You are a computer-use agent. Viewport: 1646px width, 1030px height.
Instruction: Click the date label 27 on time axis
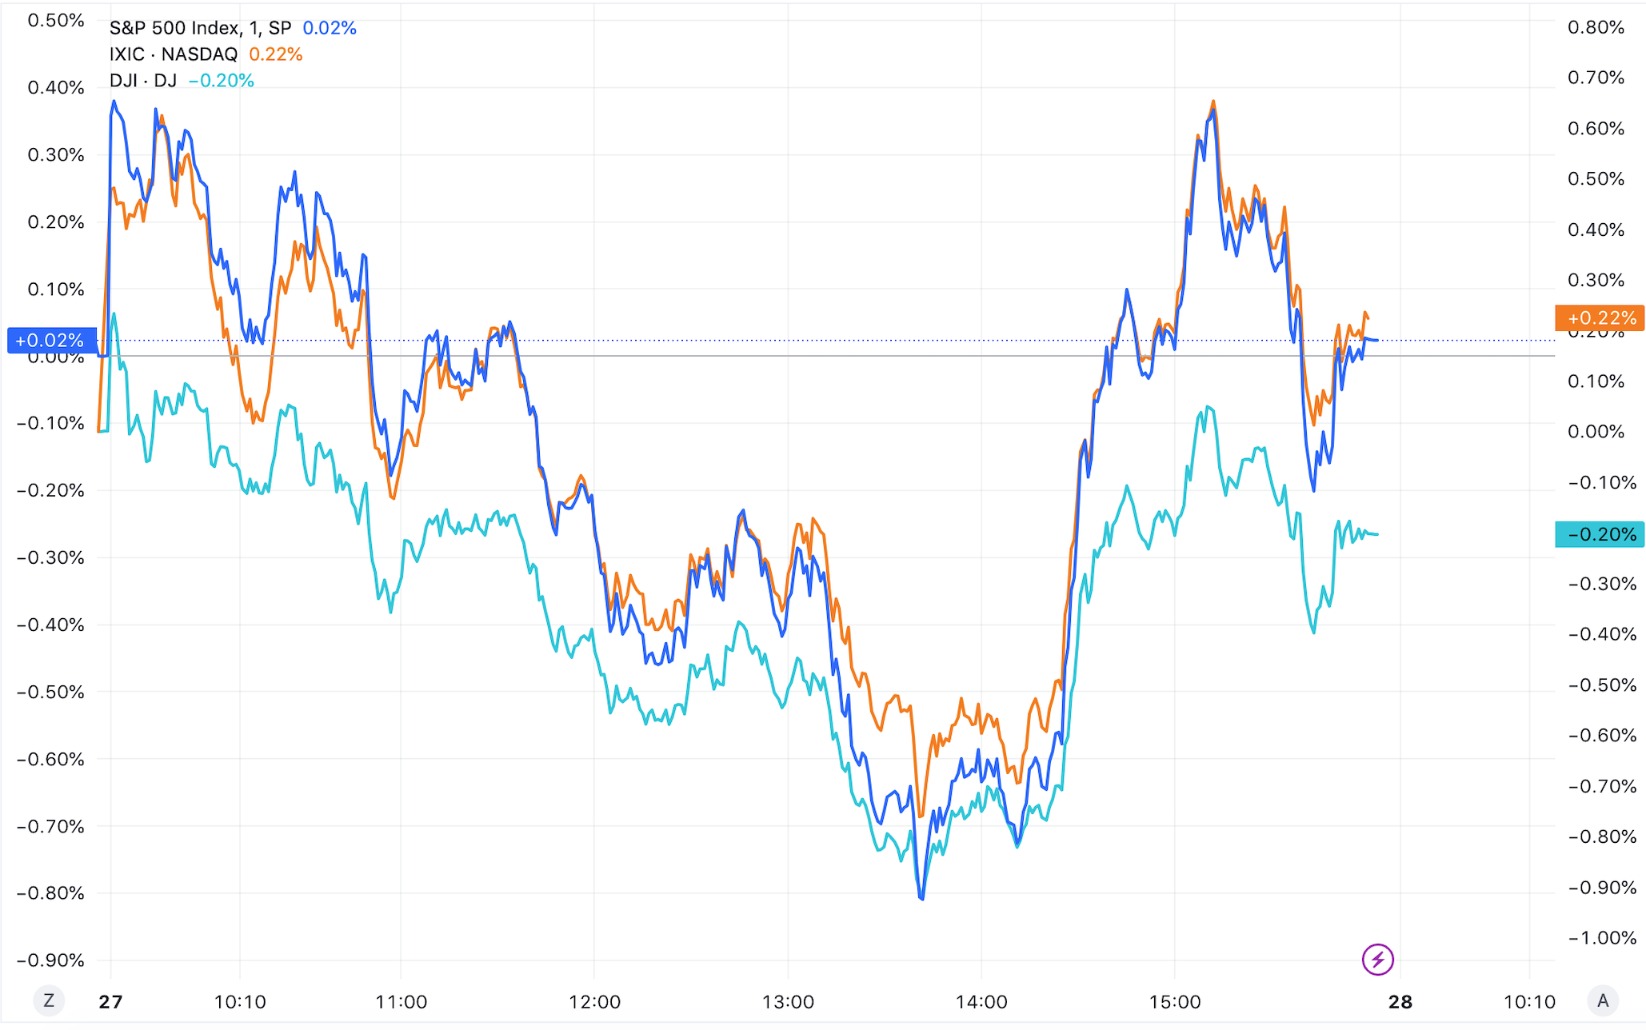pyautogui.click(x=110, y=1002)
